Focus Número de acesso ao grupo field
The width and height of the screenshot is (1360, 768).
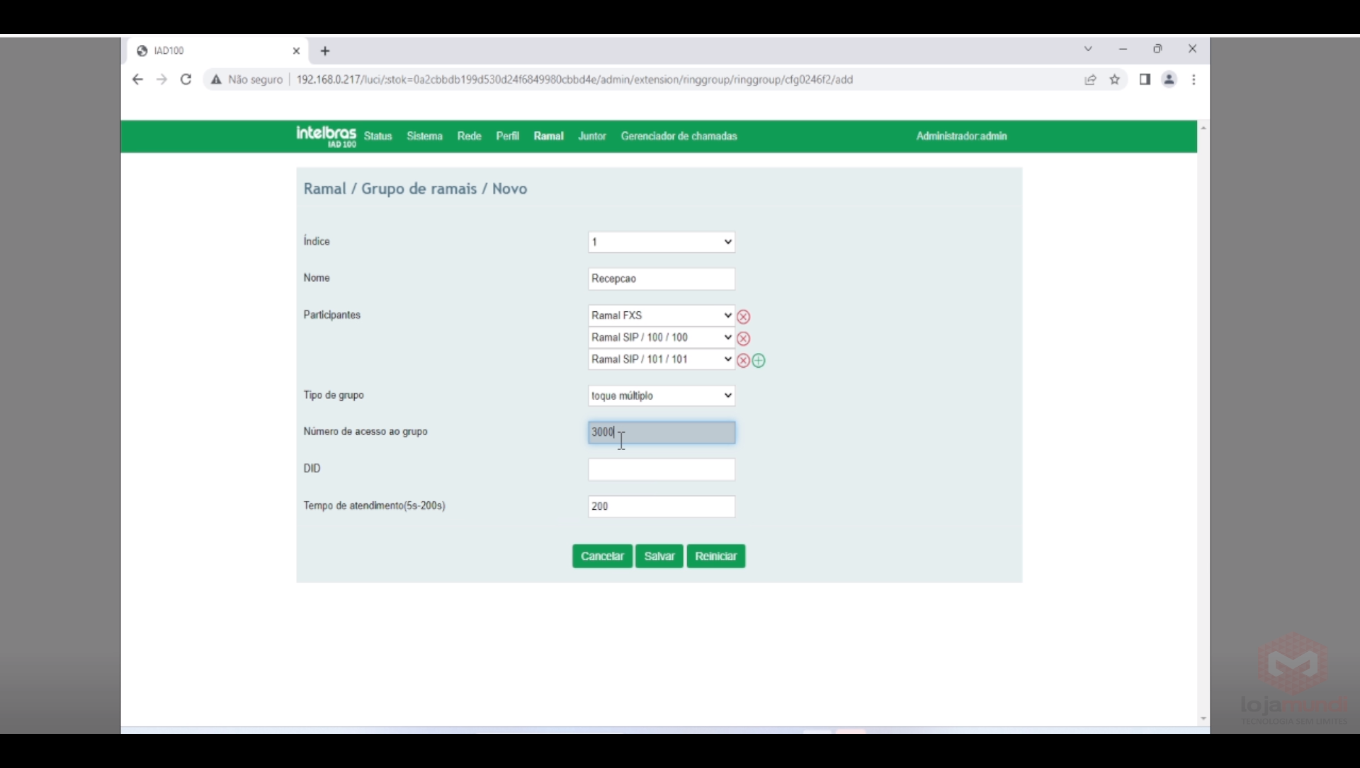point(662,432)
